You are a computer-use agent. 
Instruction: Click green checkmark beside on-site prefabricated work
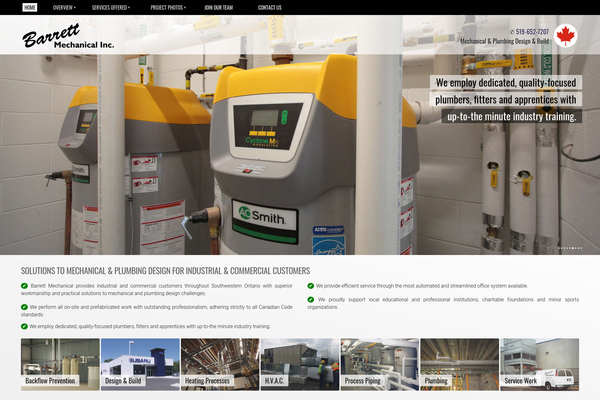[24, 307]
